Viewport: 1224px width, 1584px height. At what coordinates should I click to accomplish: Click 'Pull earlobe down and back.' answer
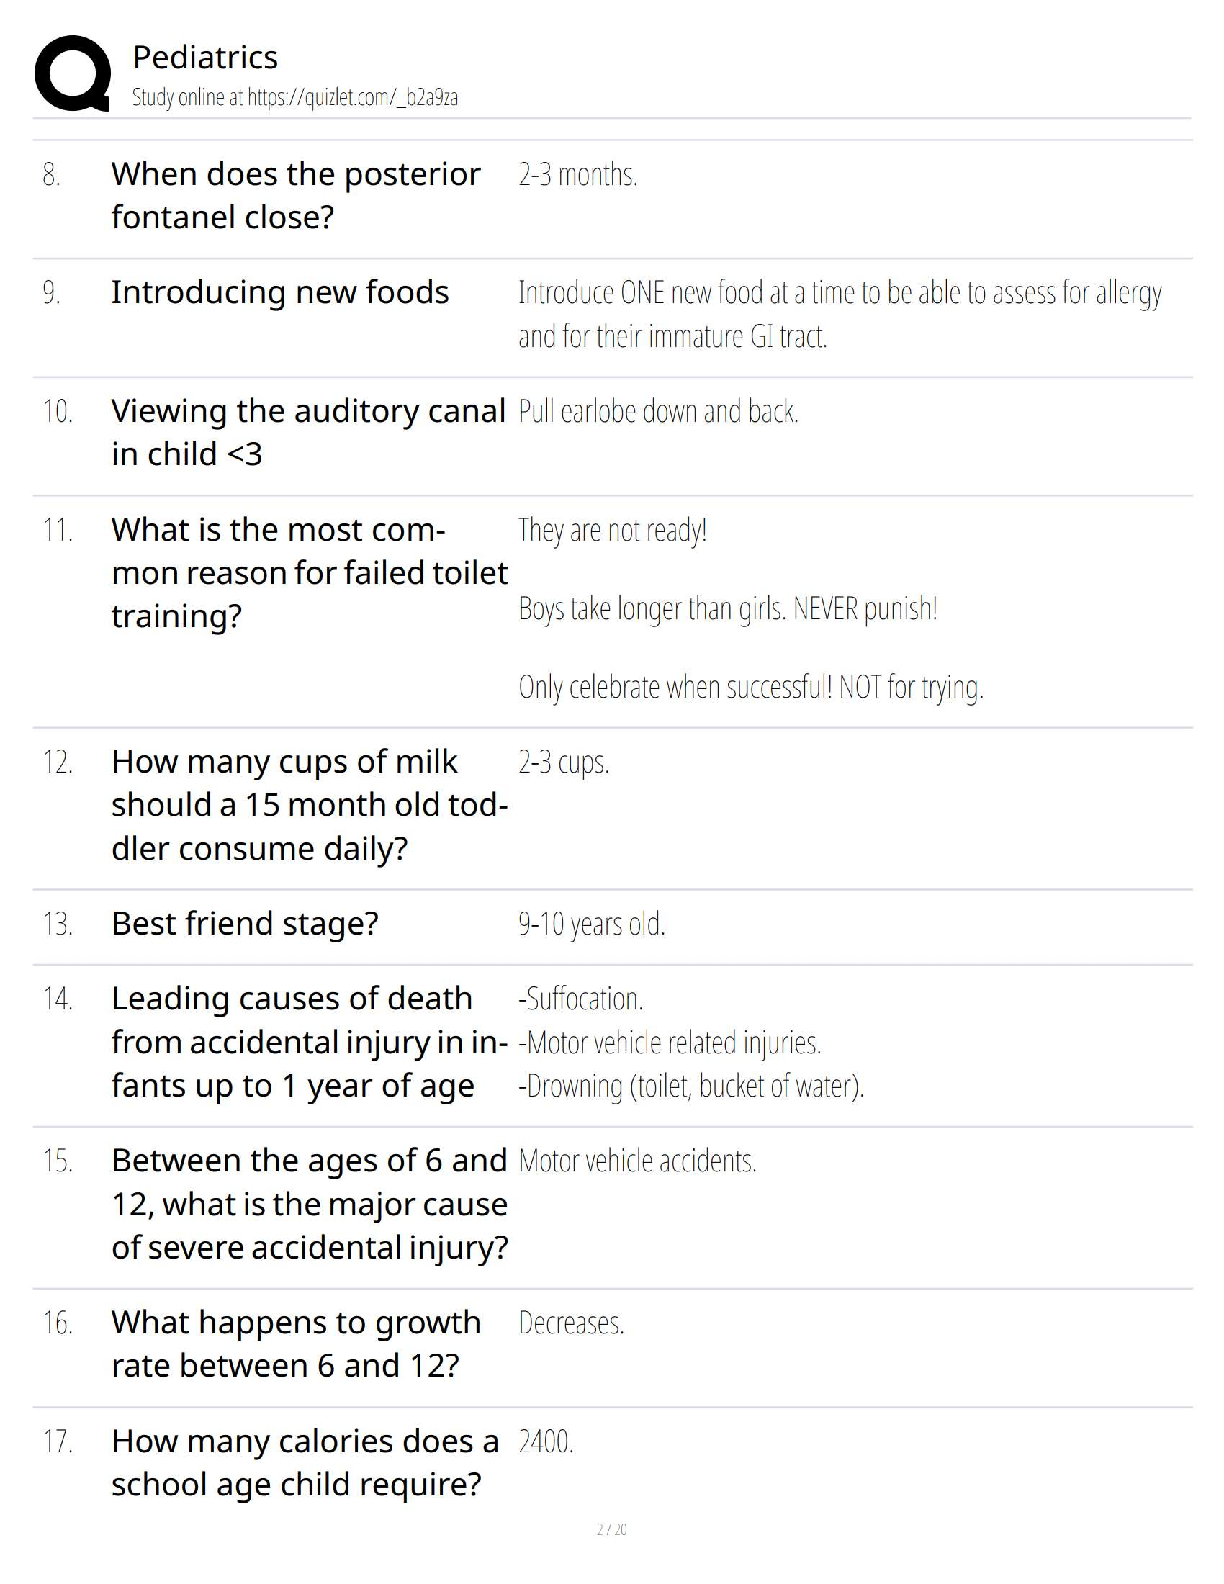658,411
